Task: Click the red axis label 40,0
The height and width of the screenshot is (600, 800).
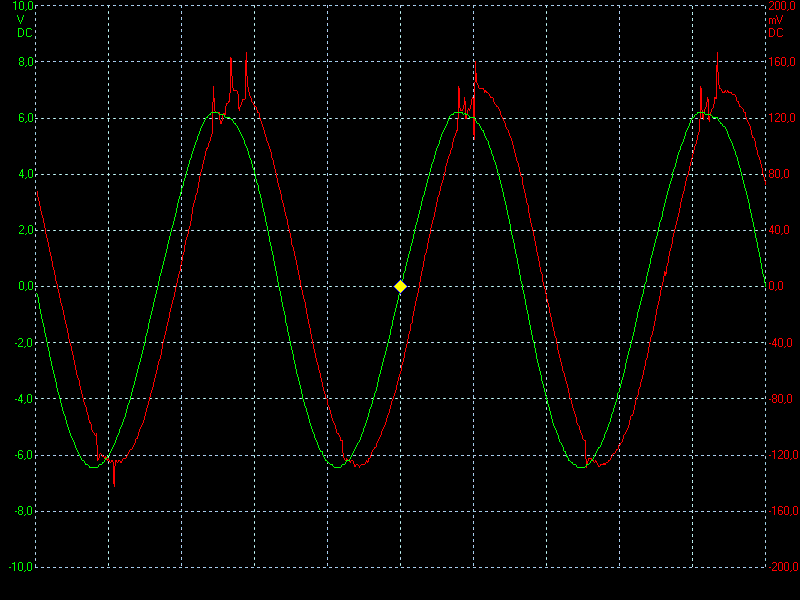Action: (x=779, y=230)
